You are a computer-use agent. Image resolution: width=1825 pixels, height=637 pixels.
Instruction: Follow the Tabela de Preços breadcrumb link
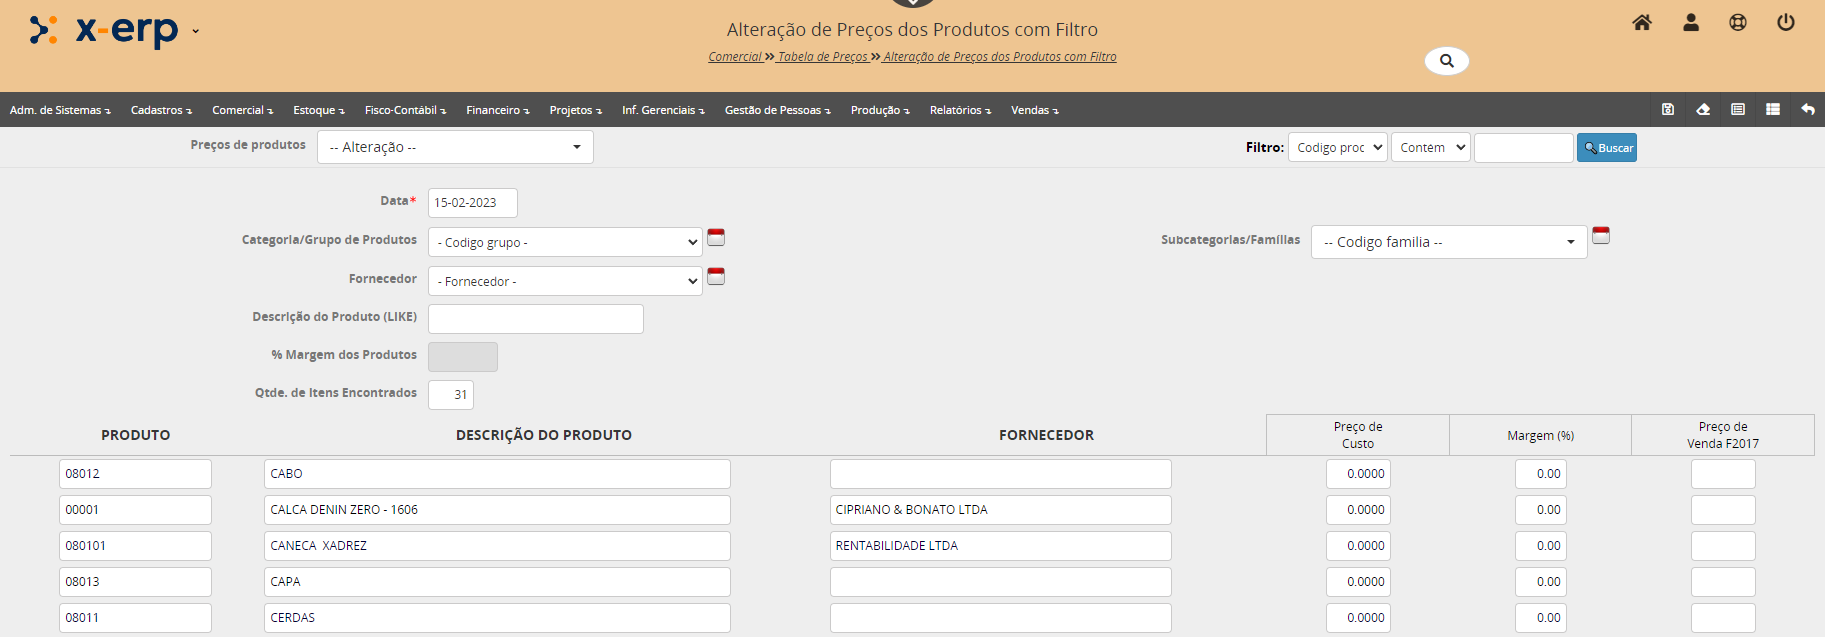(822, 57)
